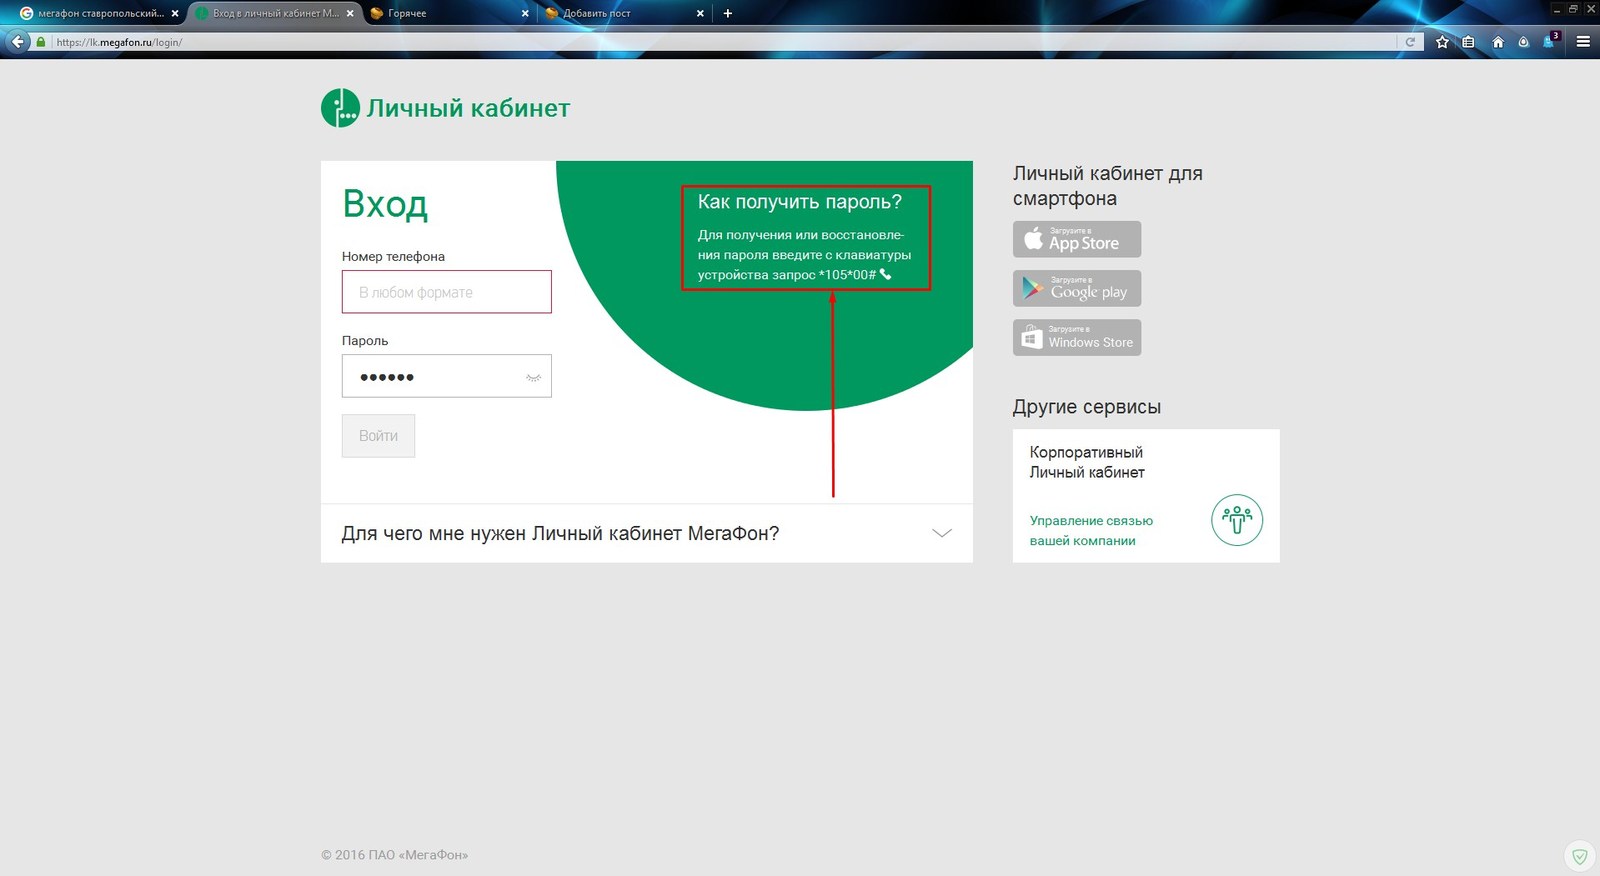Click the browser back arrow button
Image resolution: width=1600 pixels, height=876 pixels.
pyautogui.click(x=17, y=42)
